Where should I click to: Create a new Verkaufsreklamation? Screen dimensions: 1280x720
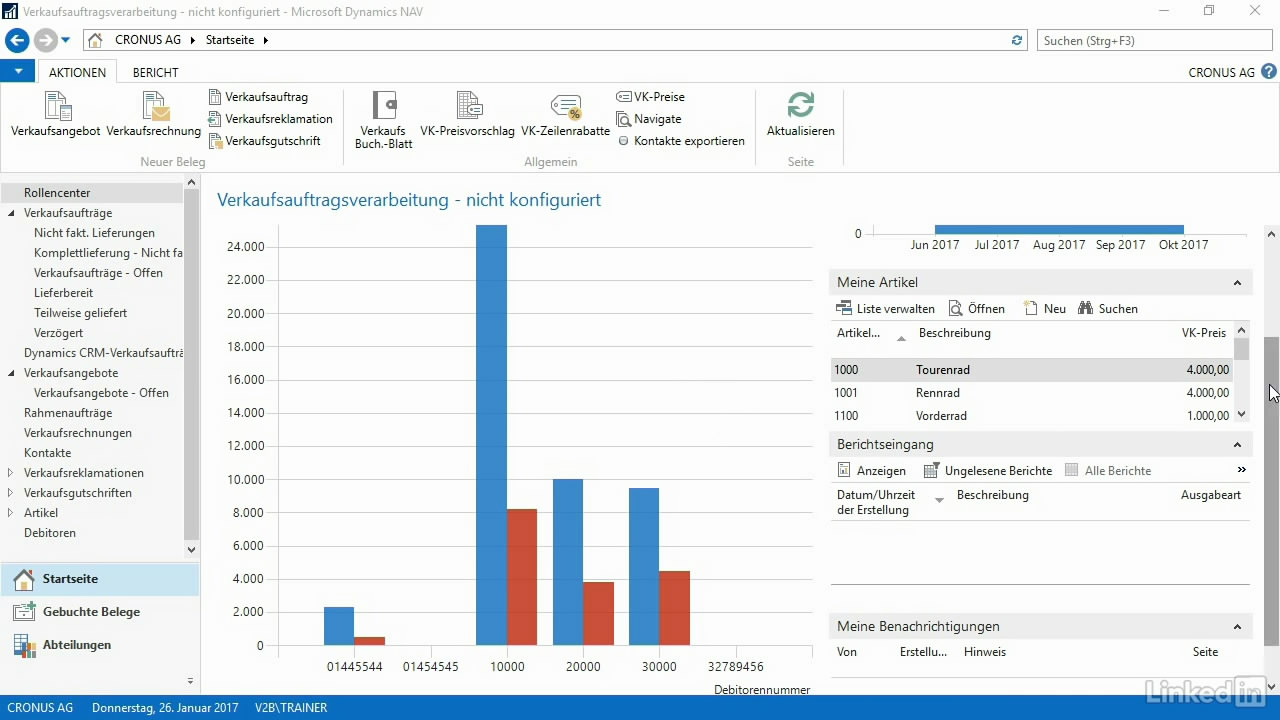(x=270, y=119)
